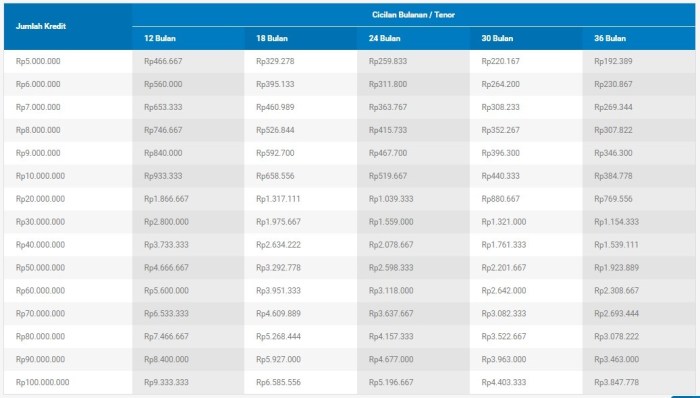Image resolution: width=700 pixels, height=398 pixels.
Task: Select the Rp50.000.000 credit amount row
Action: 350,268
